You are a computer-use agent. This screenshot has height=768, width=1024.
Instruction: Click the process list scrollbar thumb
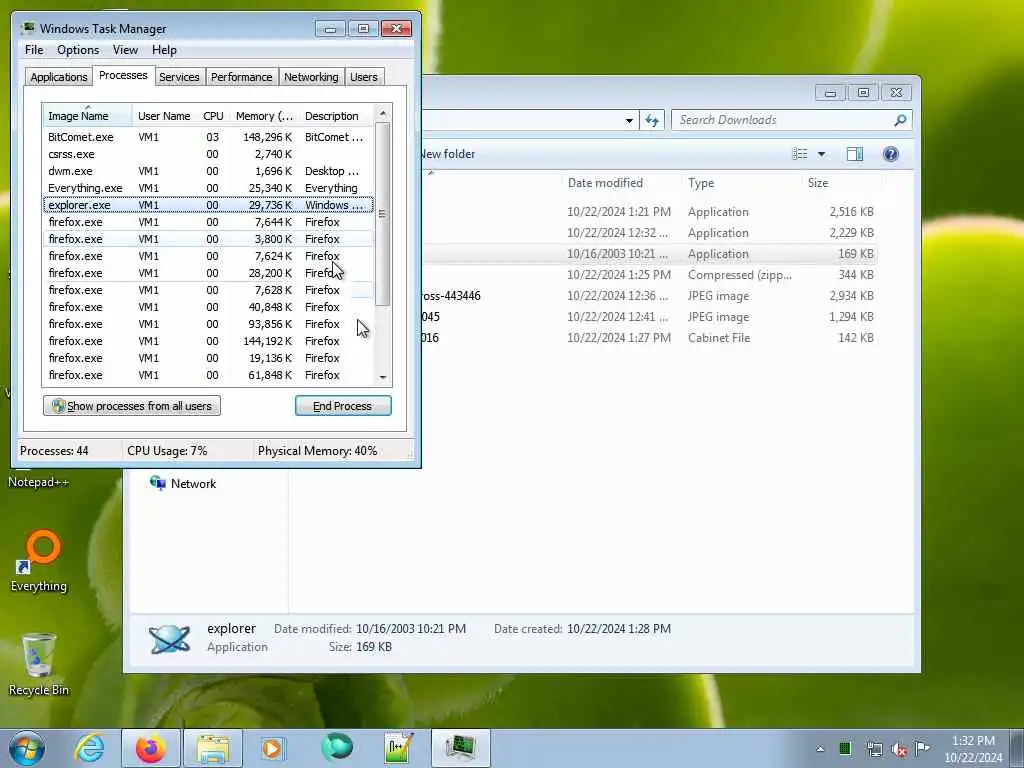point(383,214)
